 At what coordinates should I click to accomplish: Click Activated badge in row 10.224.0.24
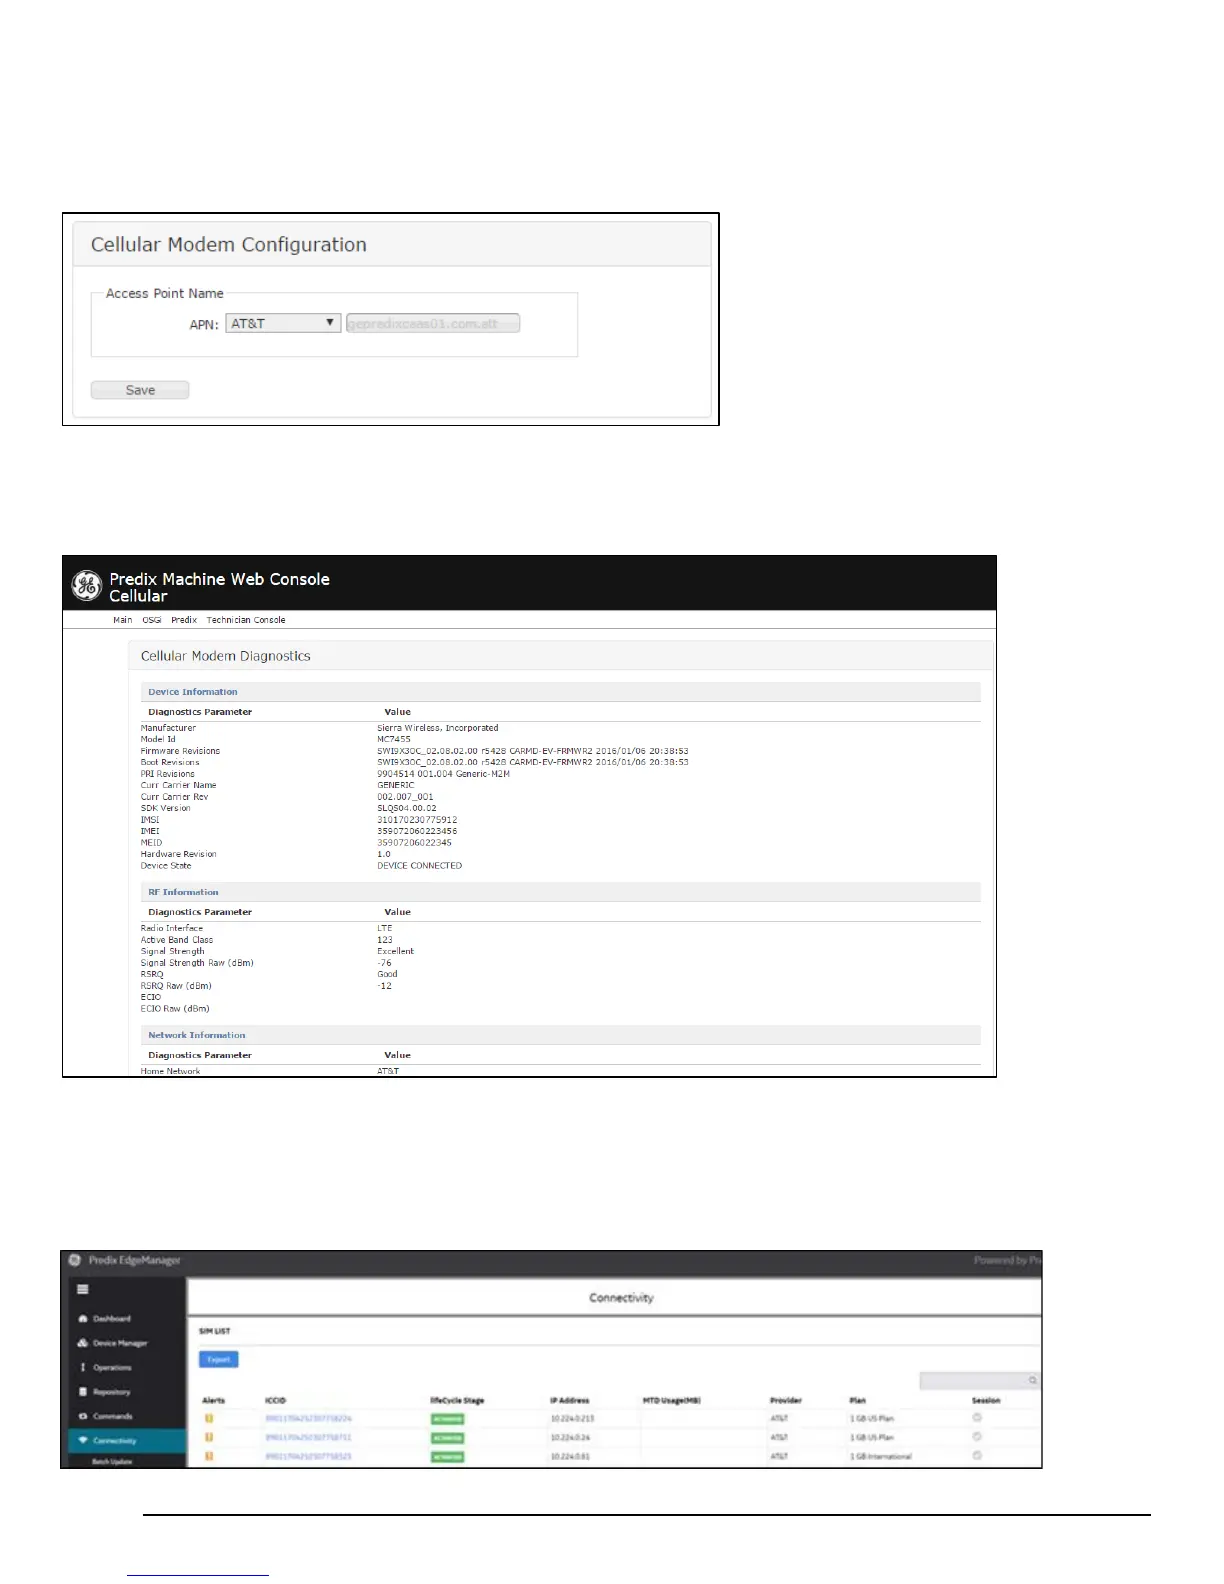click(x=447, y=1438)
